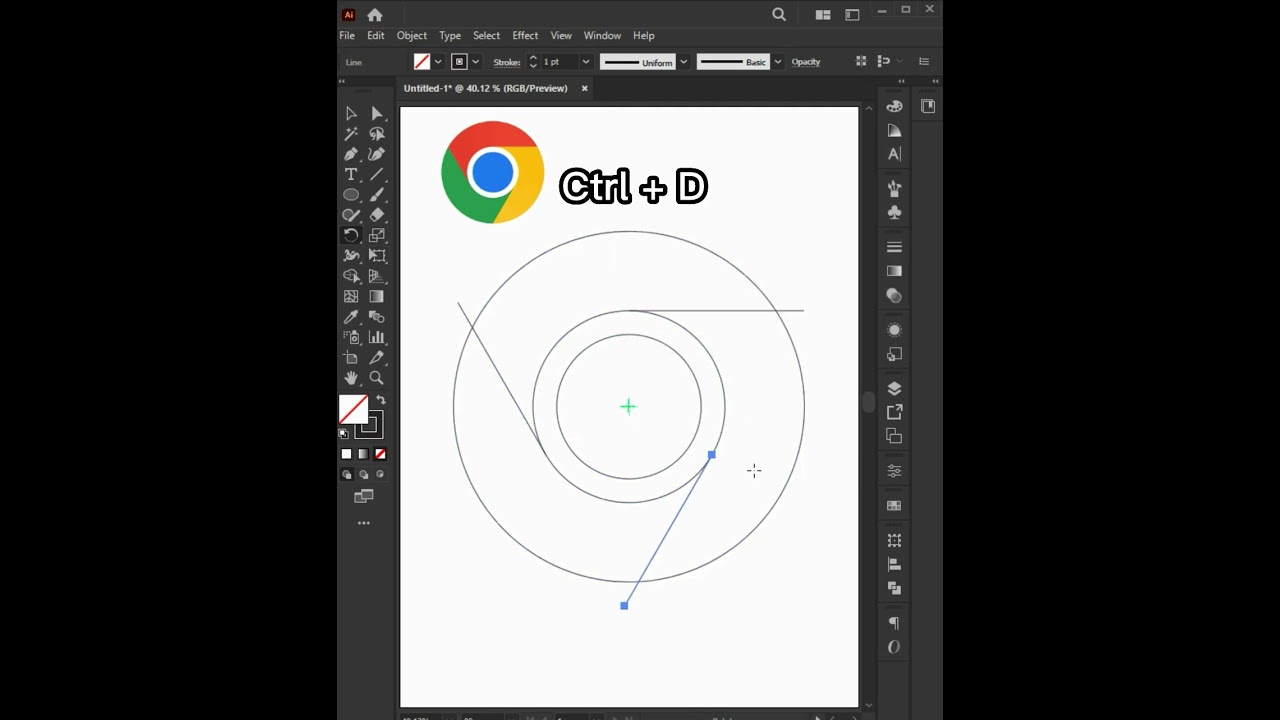
Task: Select the Scale tool
Action: pyautogui.click(x=377, y=236)
